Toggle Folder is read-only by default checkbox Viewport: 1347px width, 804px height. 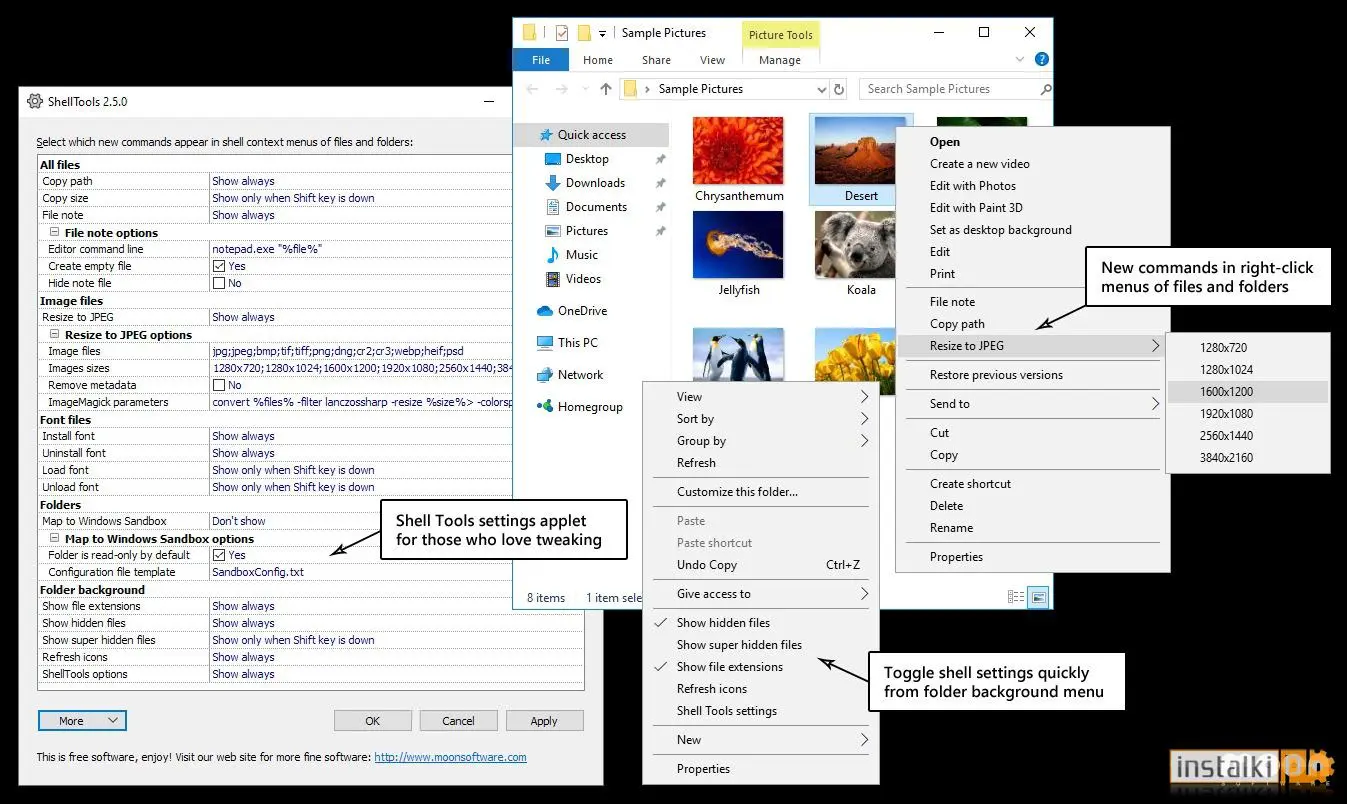[x=219, y=555]
